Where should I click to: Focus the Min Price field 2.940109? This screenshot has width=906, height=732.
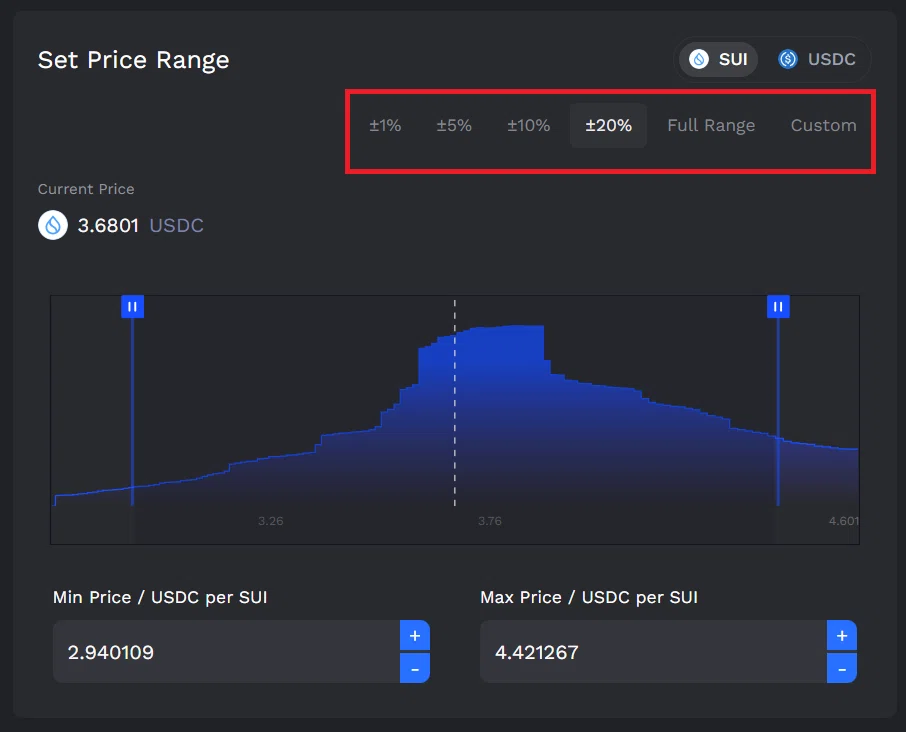click(226, 652)
